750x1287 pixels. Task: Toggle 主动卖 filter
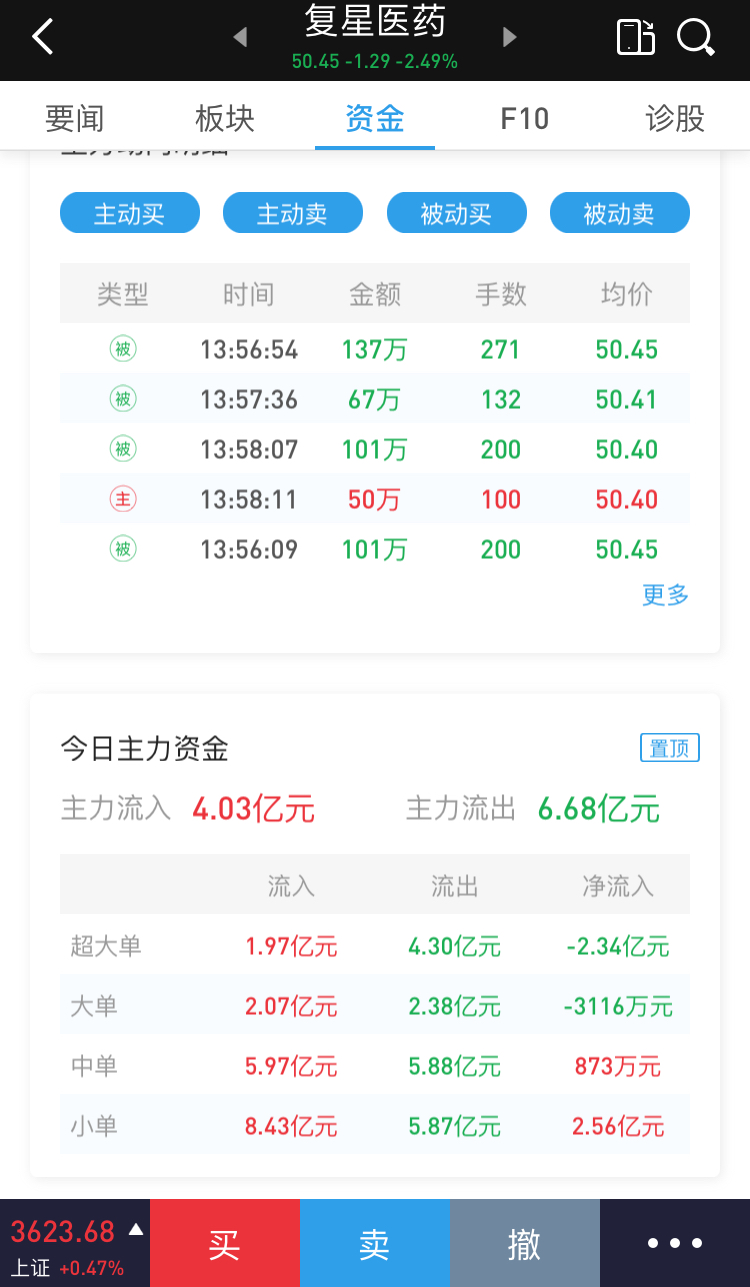pos(293,213)
